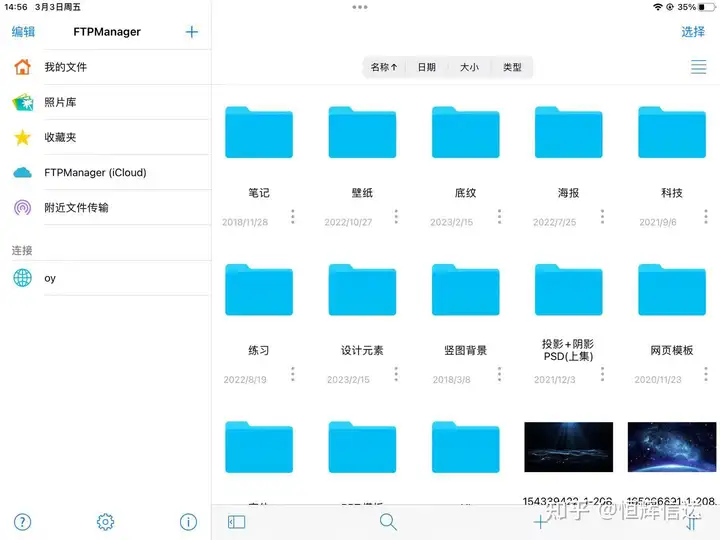This screenshot has width=720, height=540.
Task: Open the search magnifier icon
Action: tap(388, 522)
